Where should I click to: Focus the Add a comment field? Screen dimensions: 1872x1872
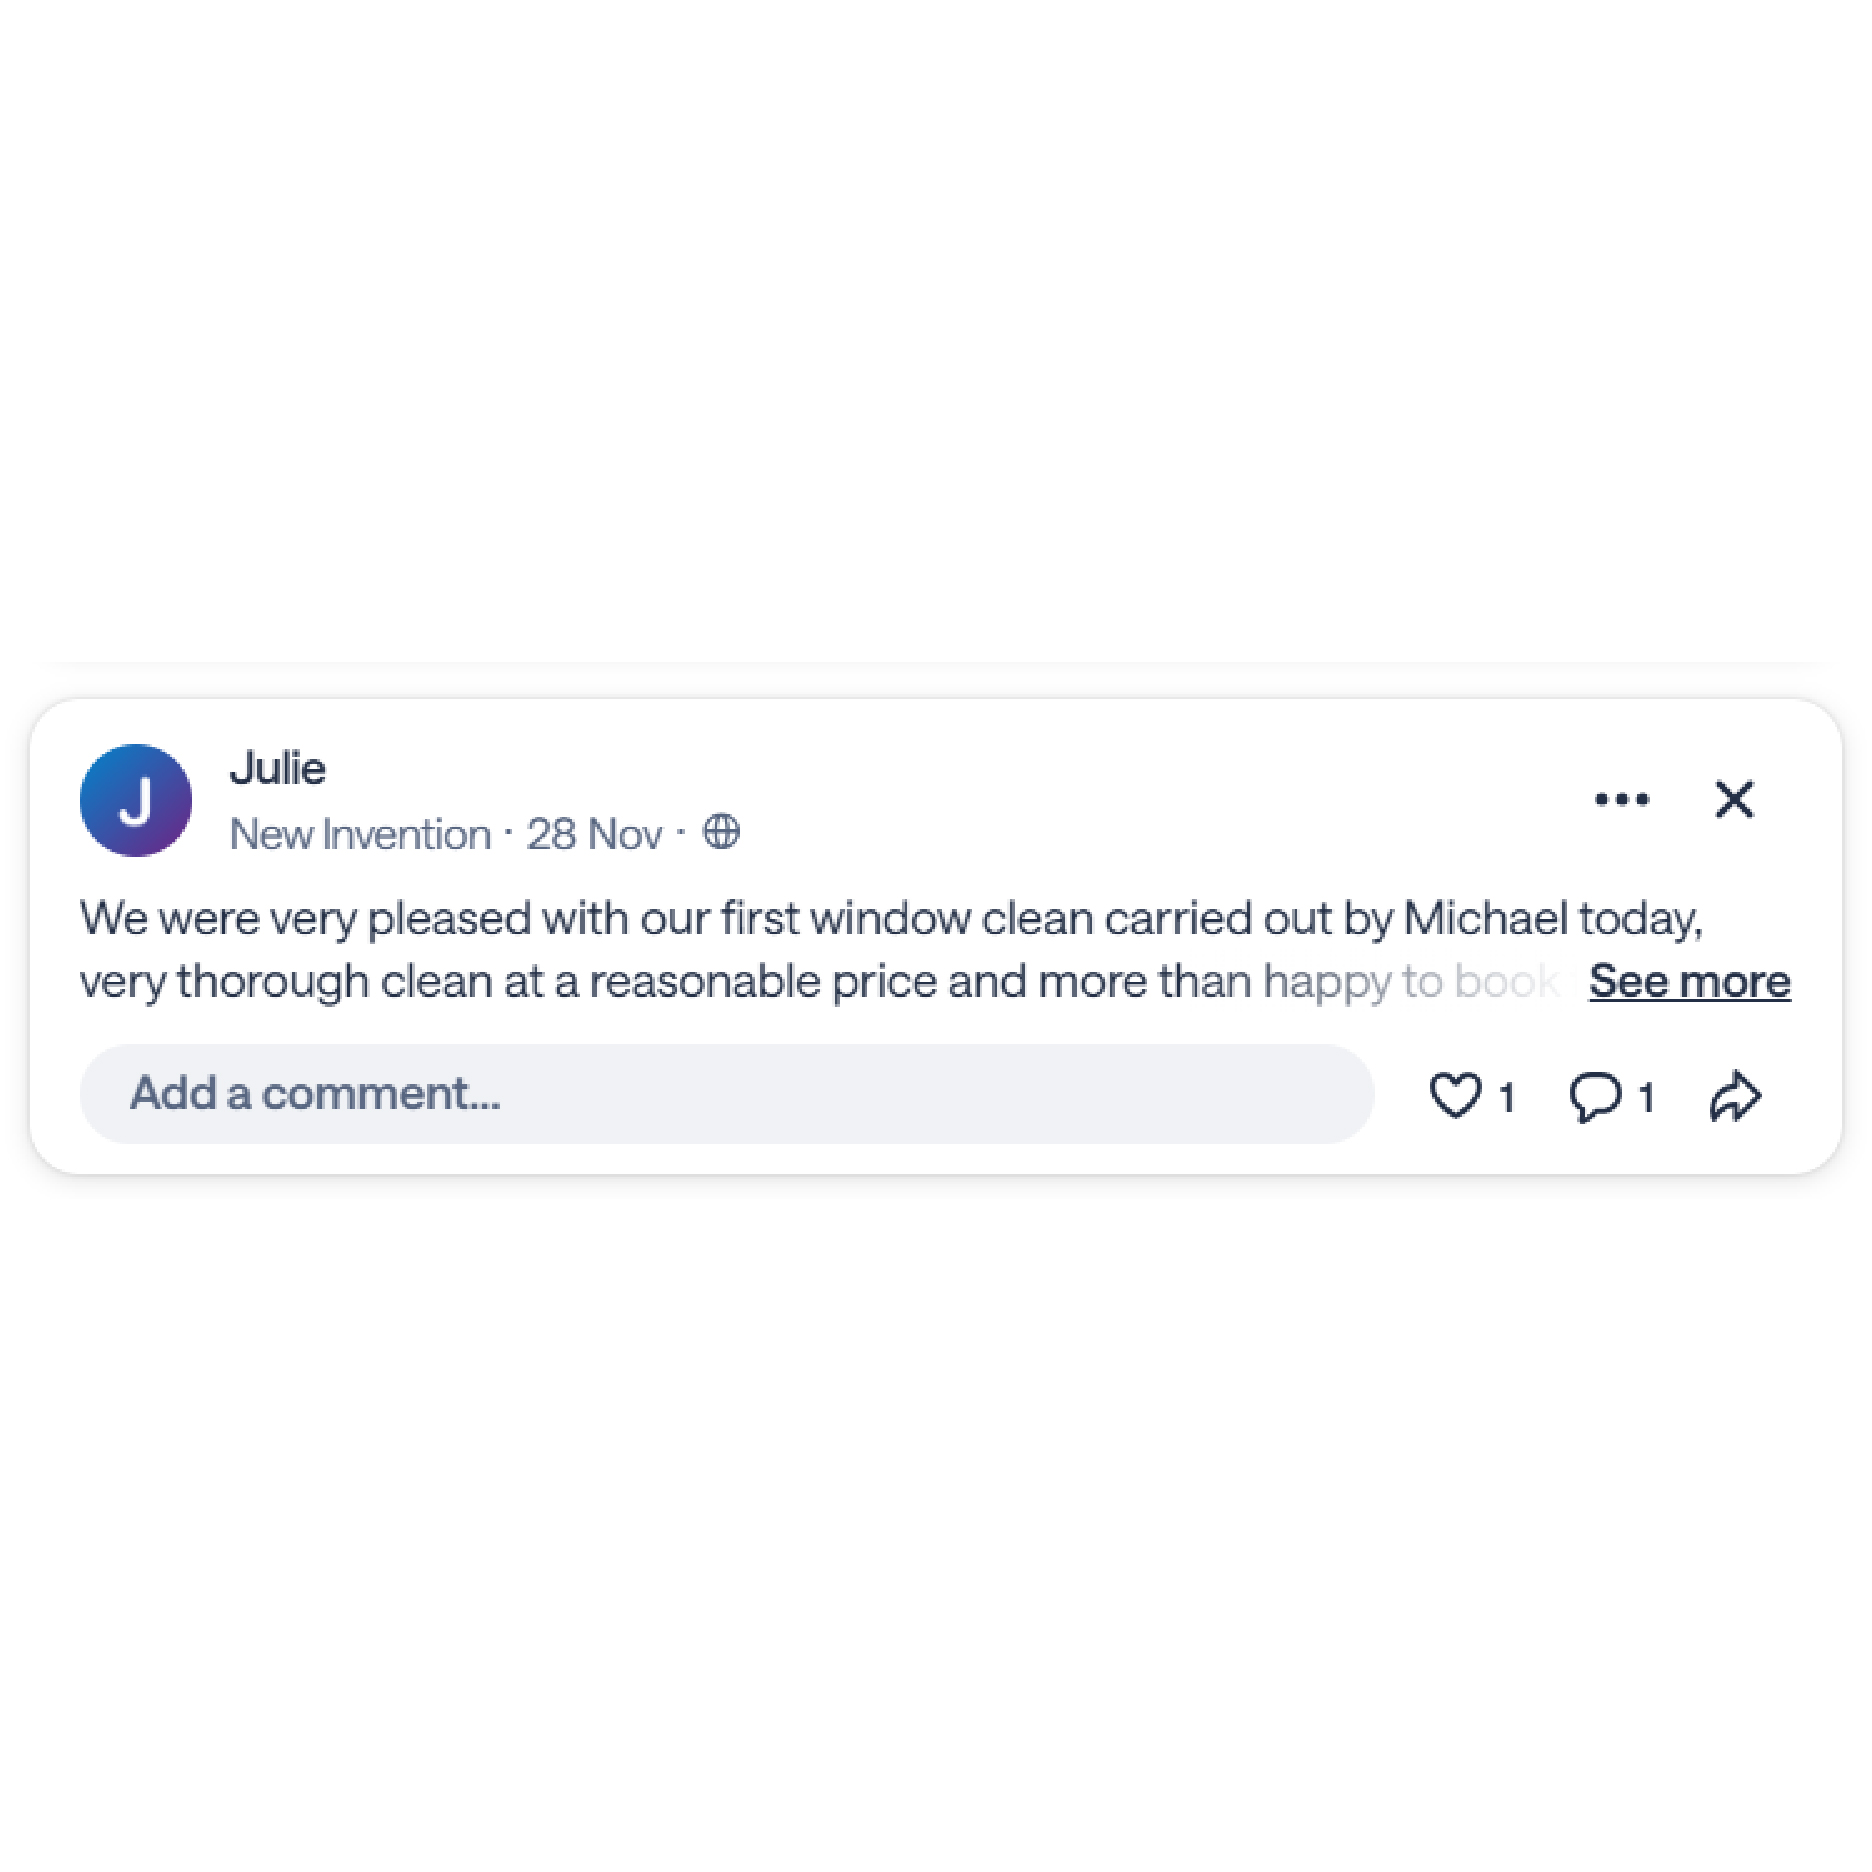click(x=727, y=1094)
